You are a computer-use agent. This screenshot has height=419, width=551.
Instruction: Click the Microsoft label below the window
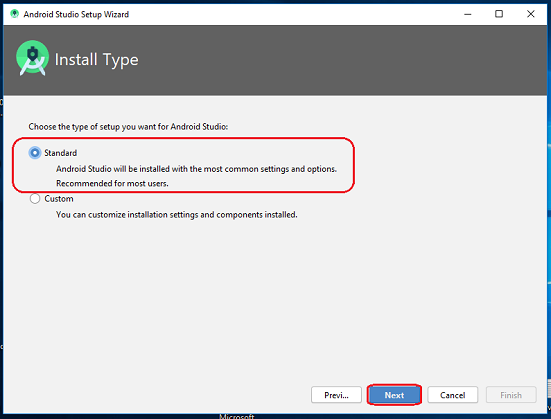[236, 416]
